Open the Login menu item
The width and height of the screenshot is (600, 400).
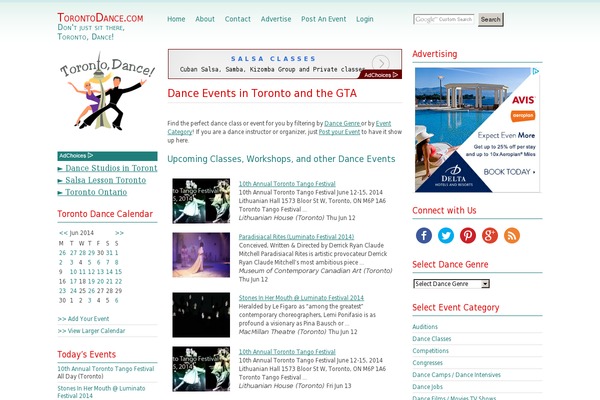pyautogui.click(x=365, y=19)
